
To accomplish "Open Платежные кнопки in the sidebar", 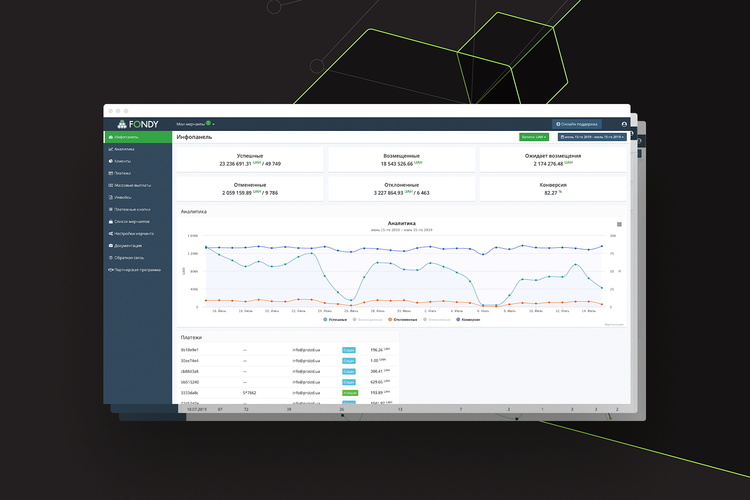I will 129,210.
